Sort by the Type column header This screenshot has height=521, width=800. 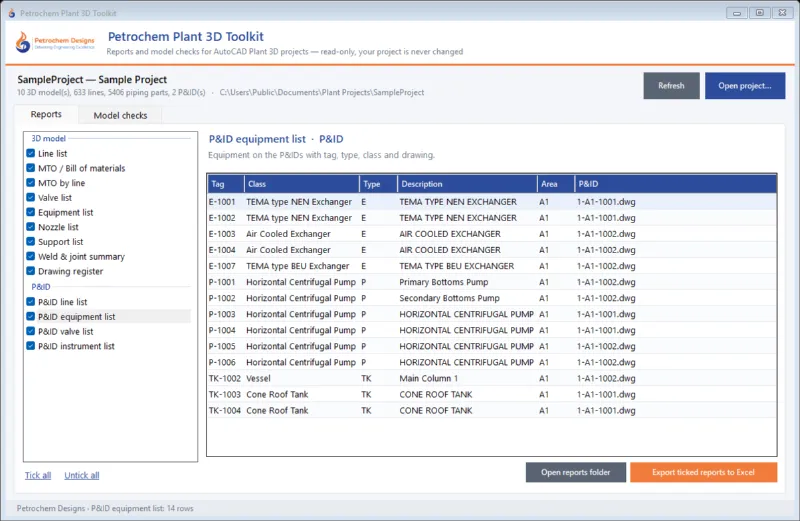coord(378,184)
